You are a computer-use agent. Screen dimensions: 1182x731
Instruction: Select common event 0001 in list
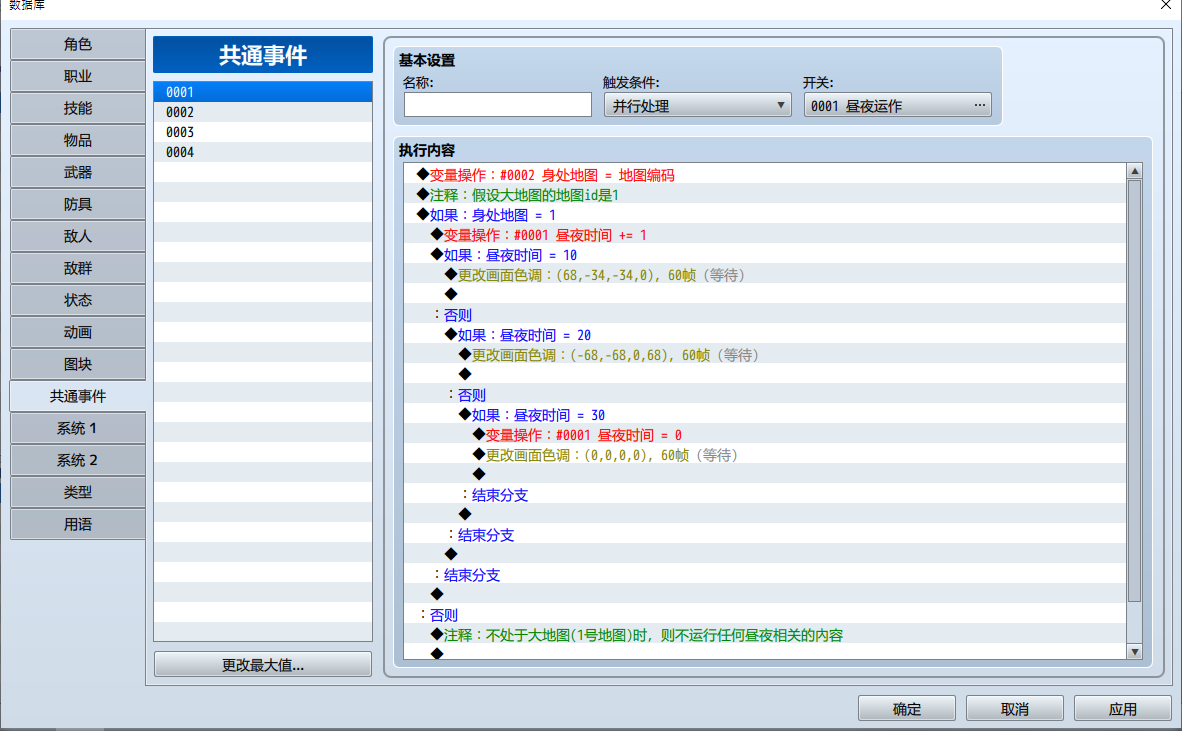(x=263, y=92)
